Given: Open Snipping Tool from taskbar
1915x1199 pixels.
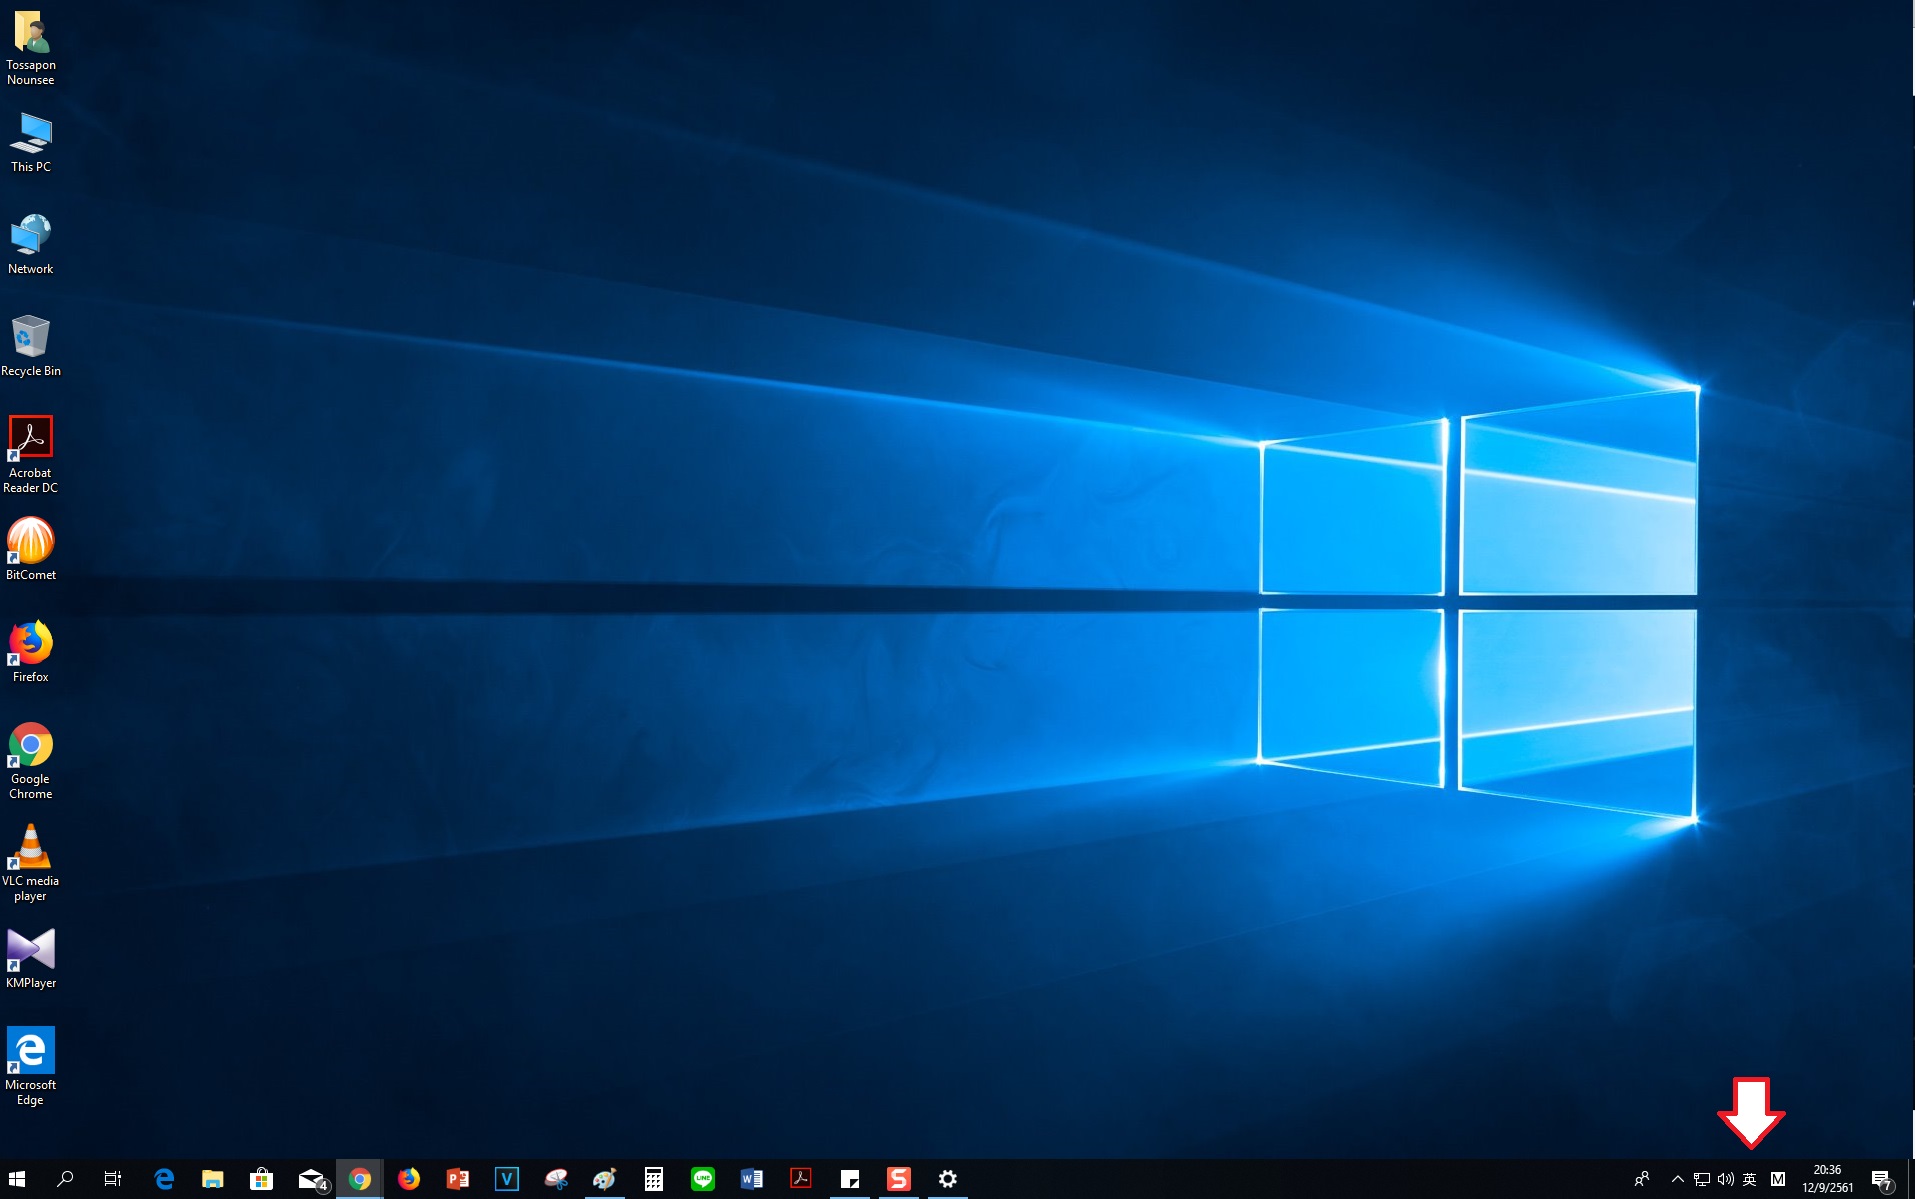Looking at the screenshot, I should (x=556, y=1179).
